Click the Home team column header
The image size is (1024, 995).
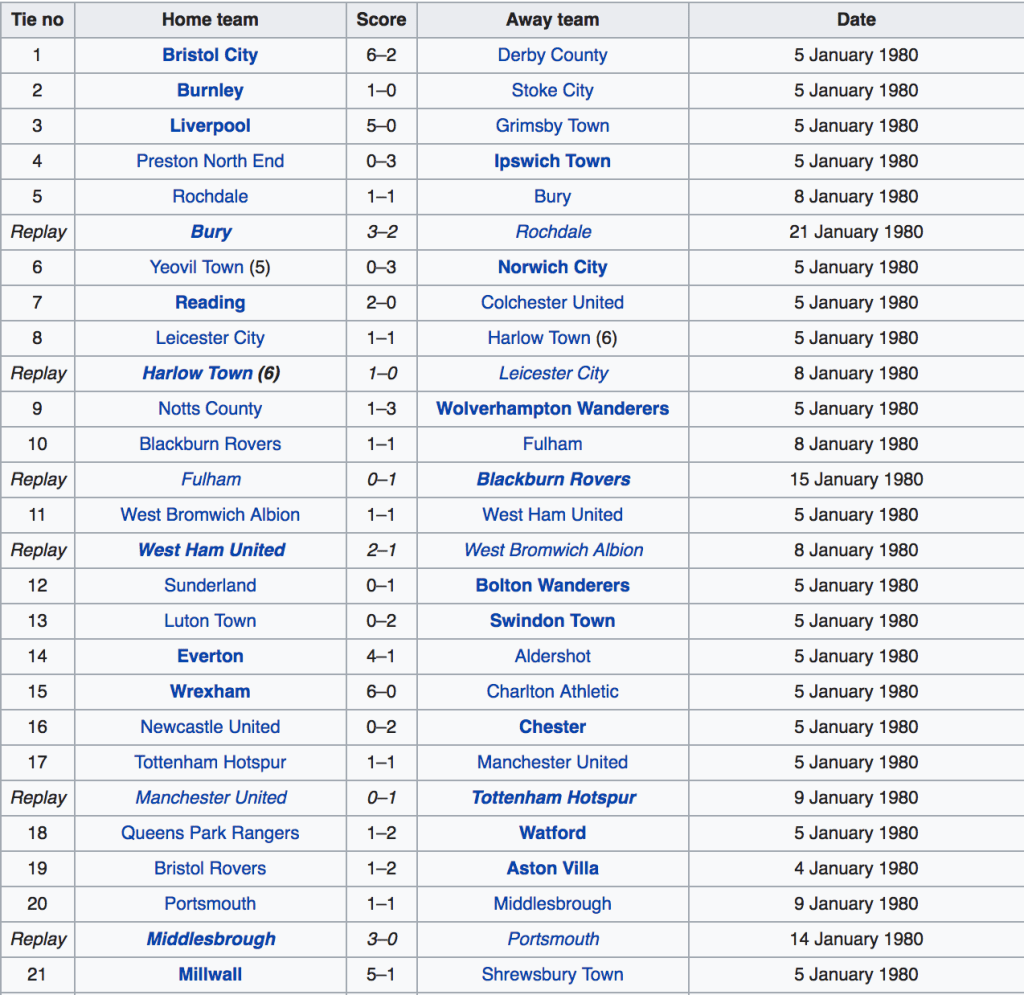pyautogui.click(x=210, y=19)
